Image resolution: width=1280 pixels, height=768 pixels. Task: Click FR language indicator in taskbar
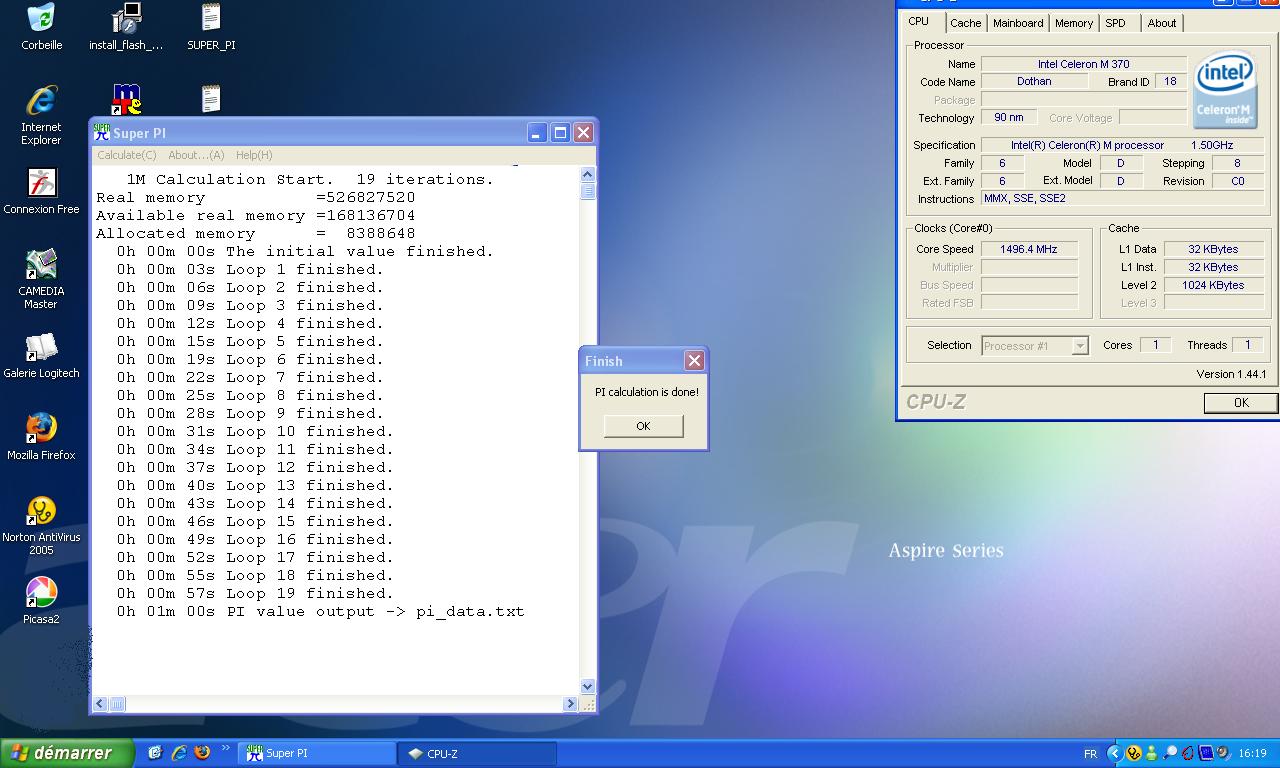pos(1090,753)
